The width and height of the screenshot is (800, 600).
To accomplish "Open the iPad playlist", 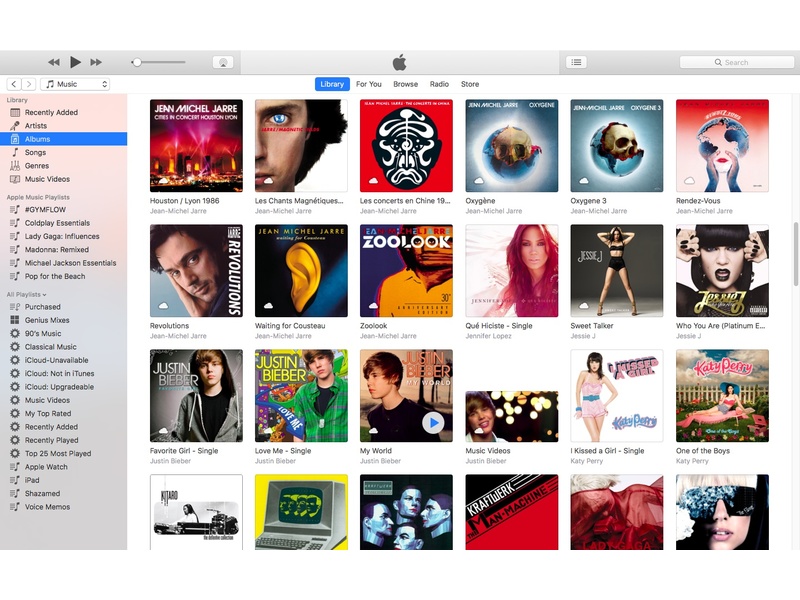I will 63,480.
